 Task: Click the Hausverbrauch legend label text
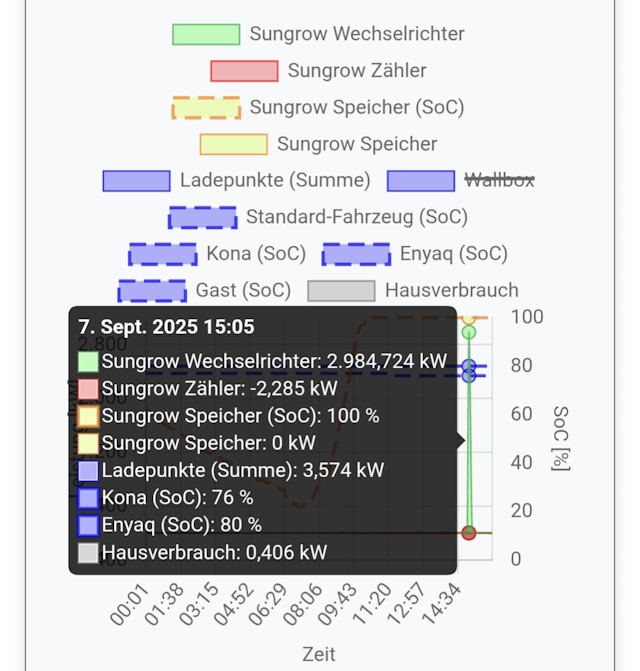coord(452,290)
